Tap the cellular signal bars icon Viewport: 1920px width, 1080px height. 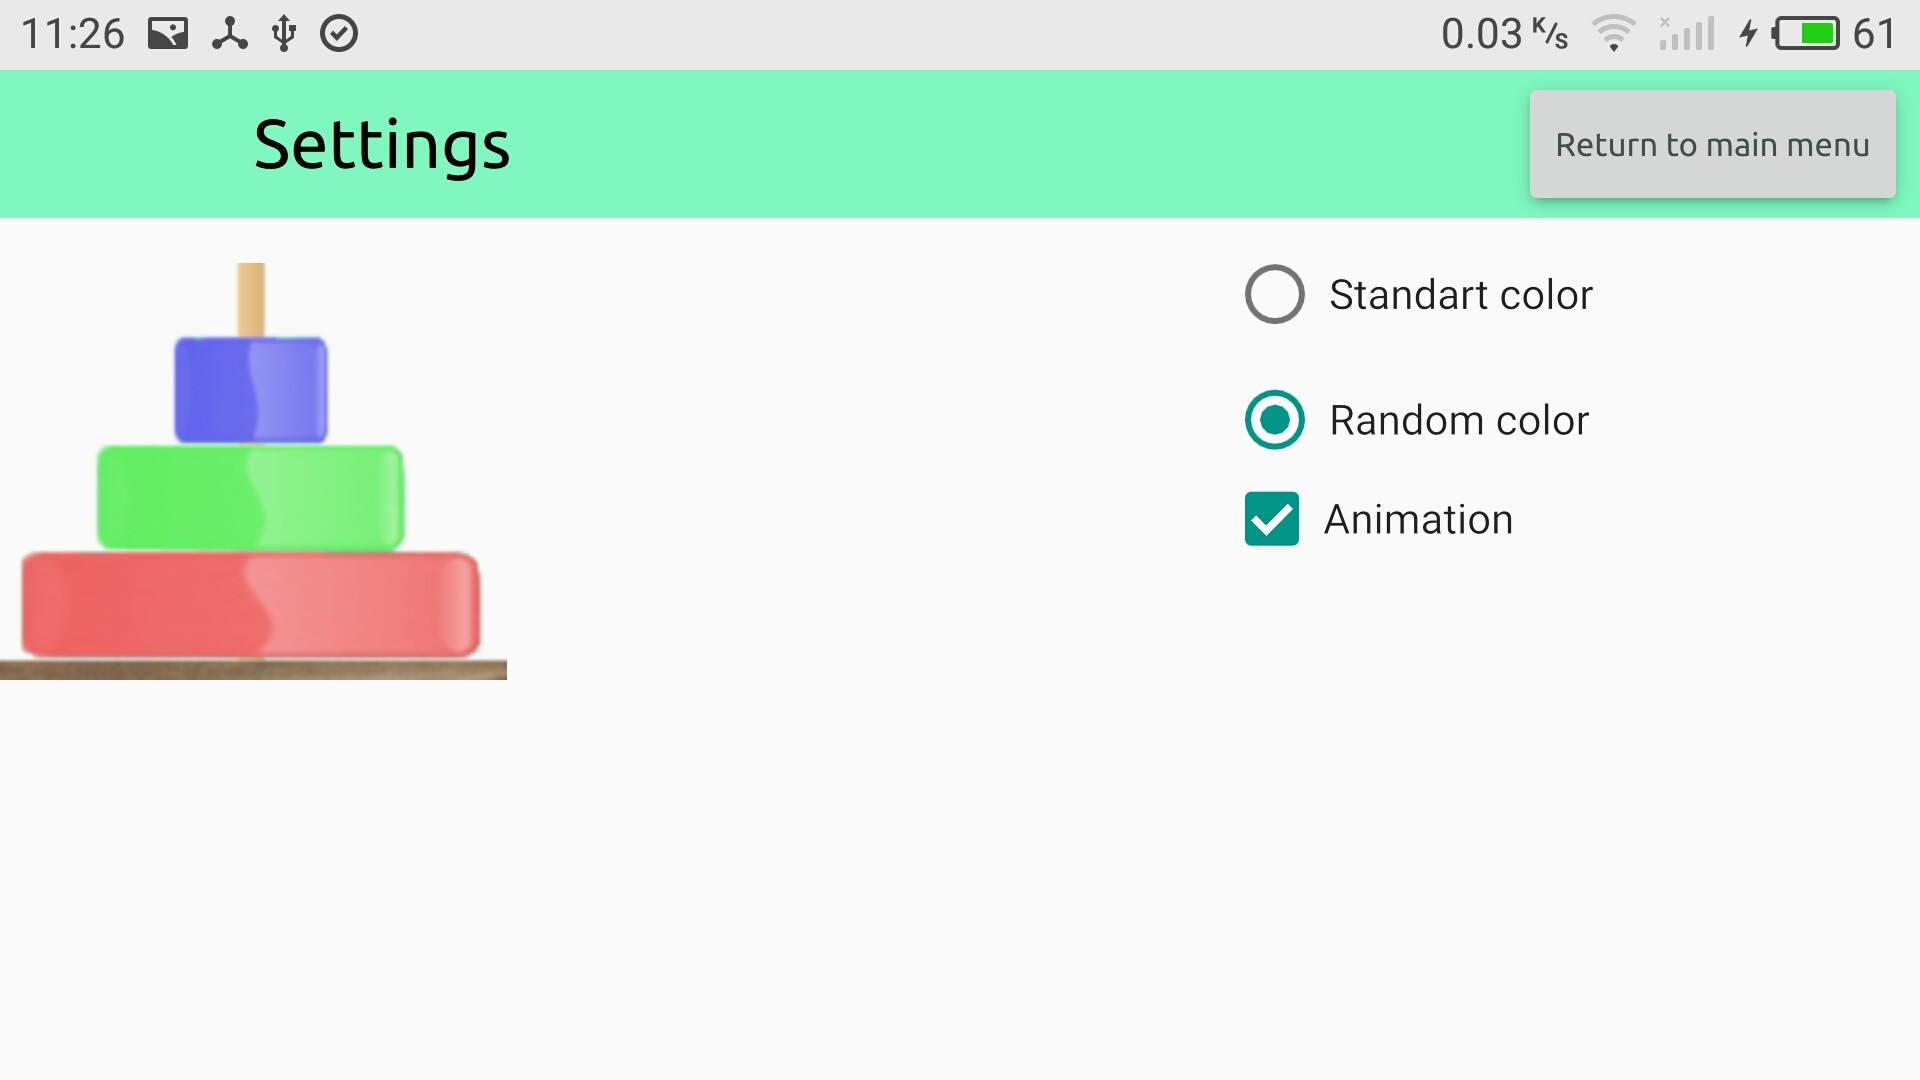pyautogui.click(x=1687, y=34)
